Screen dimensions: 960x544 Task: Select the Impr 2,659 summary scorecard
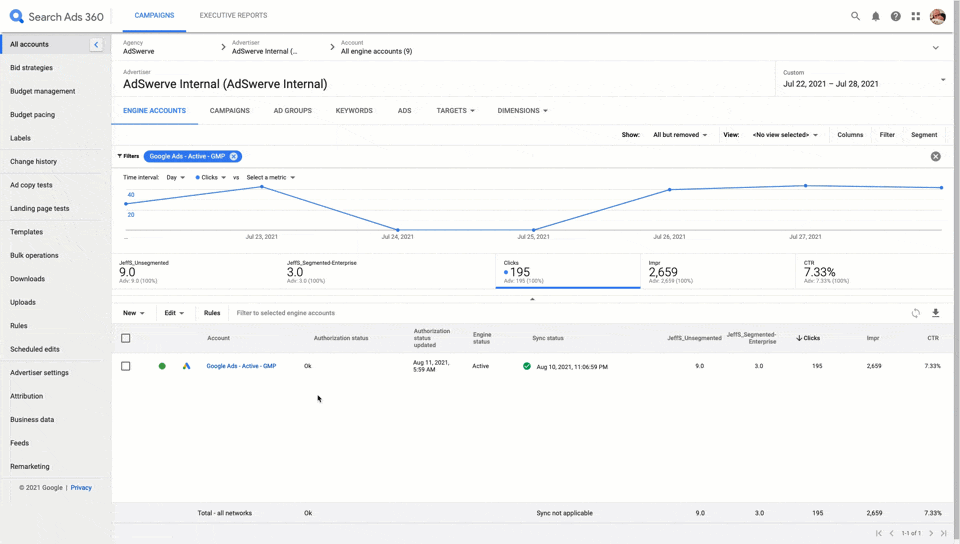[718, 272]
